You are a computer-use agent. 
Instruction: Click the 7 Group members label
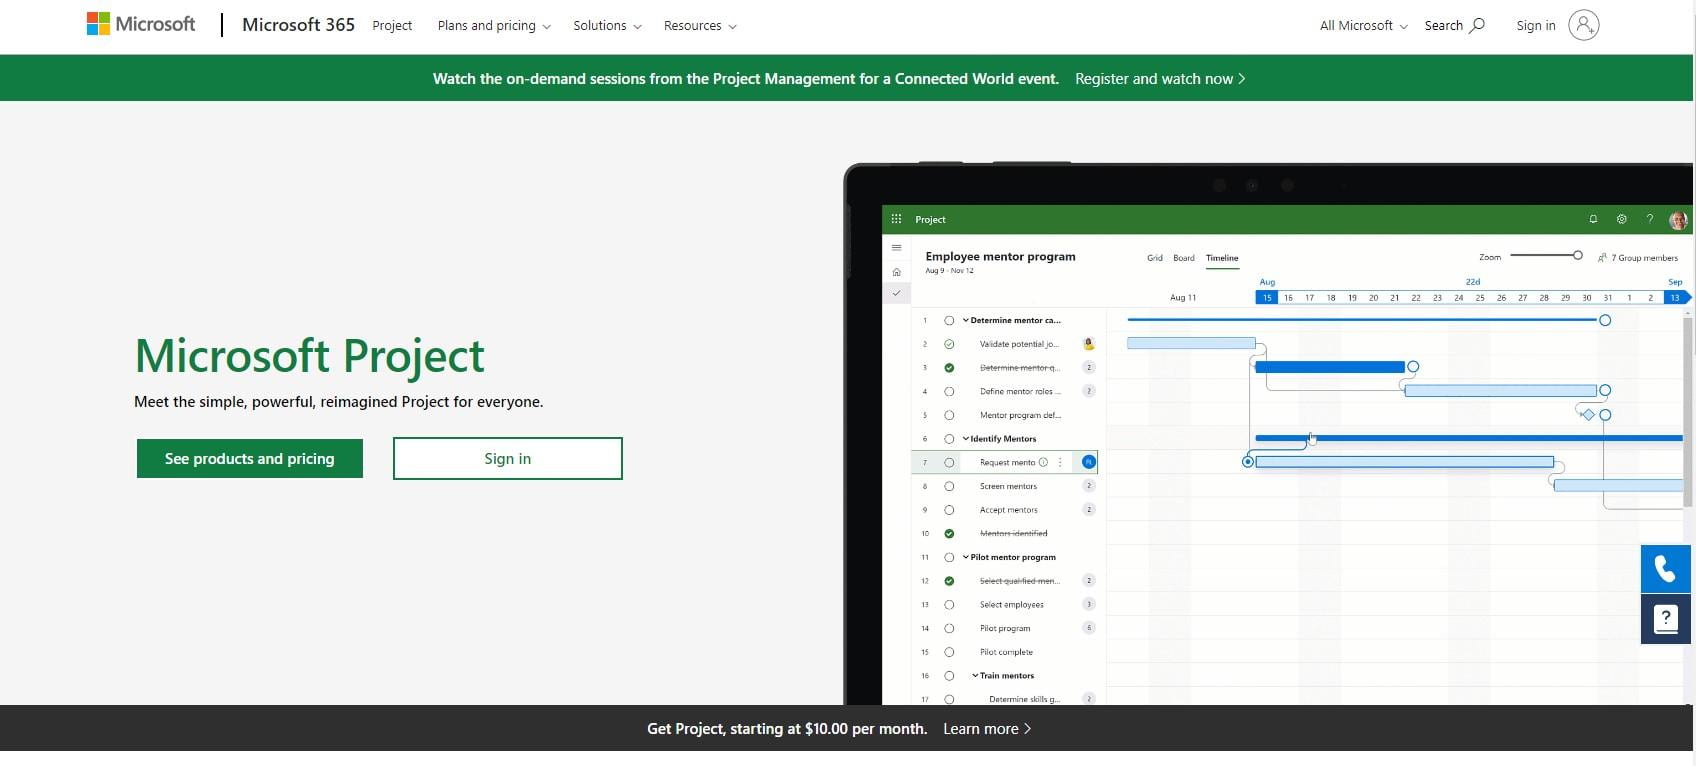pyautogui.click(x=1644, y=258)
